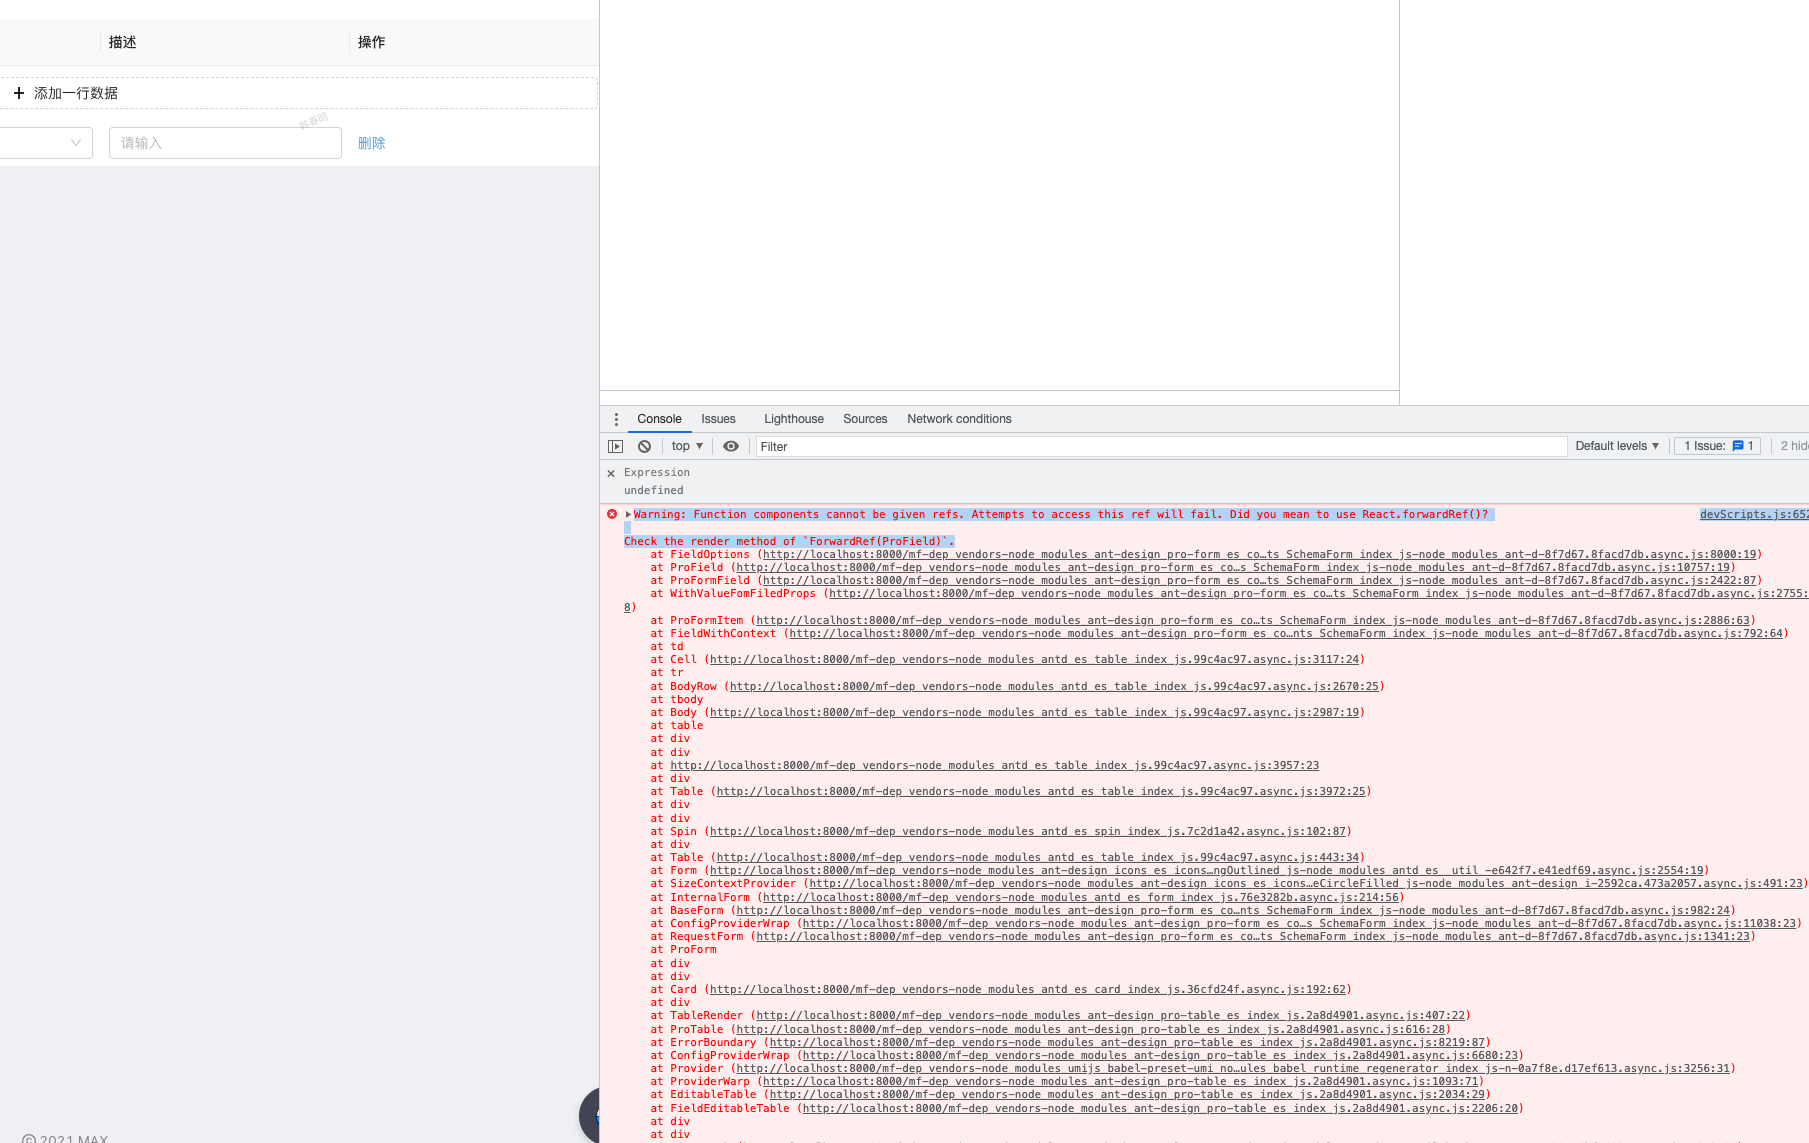Clear the console

pyautogui.click(x=643, y=446)
